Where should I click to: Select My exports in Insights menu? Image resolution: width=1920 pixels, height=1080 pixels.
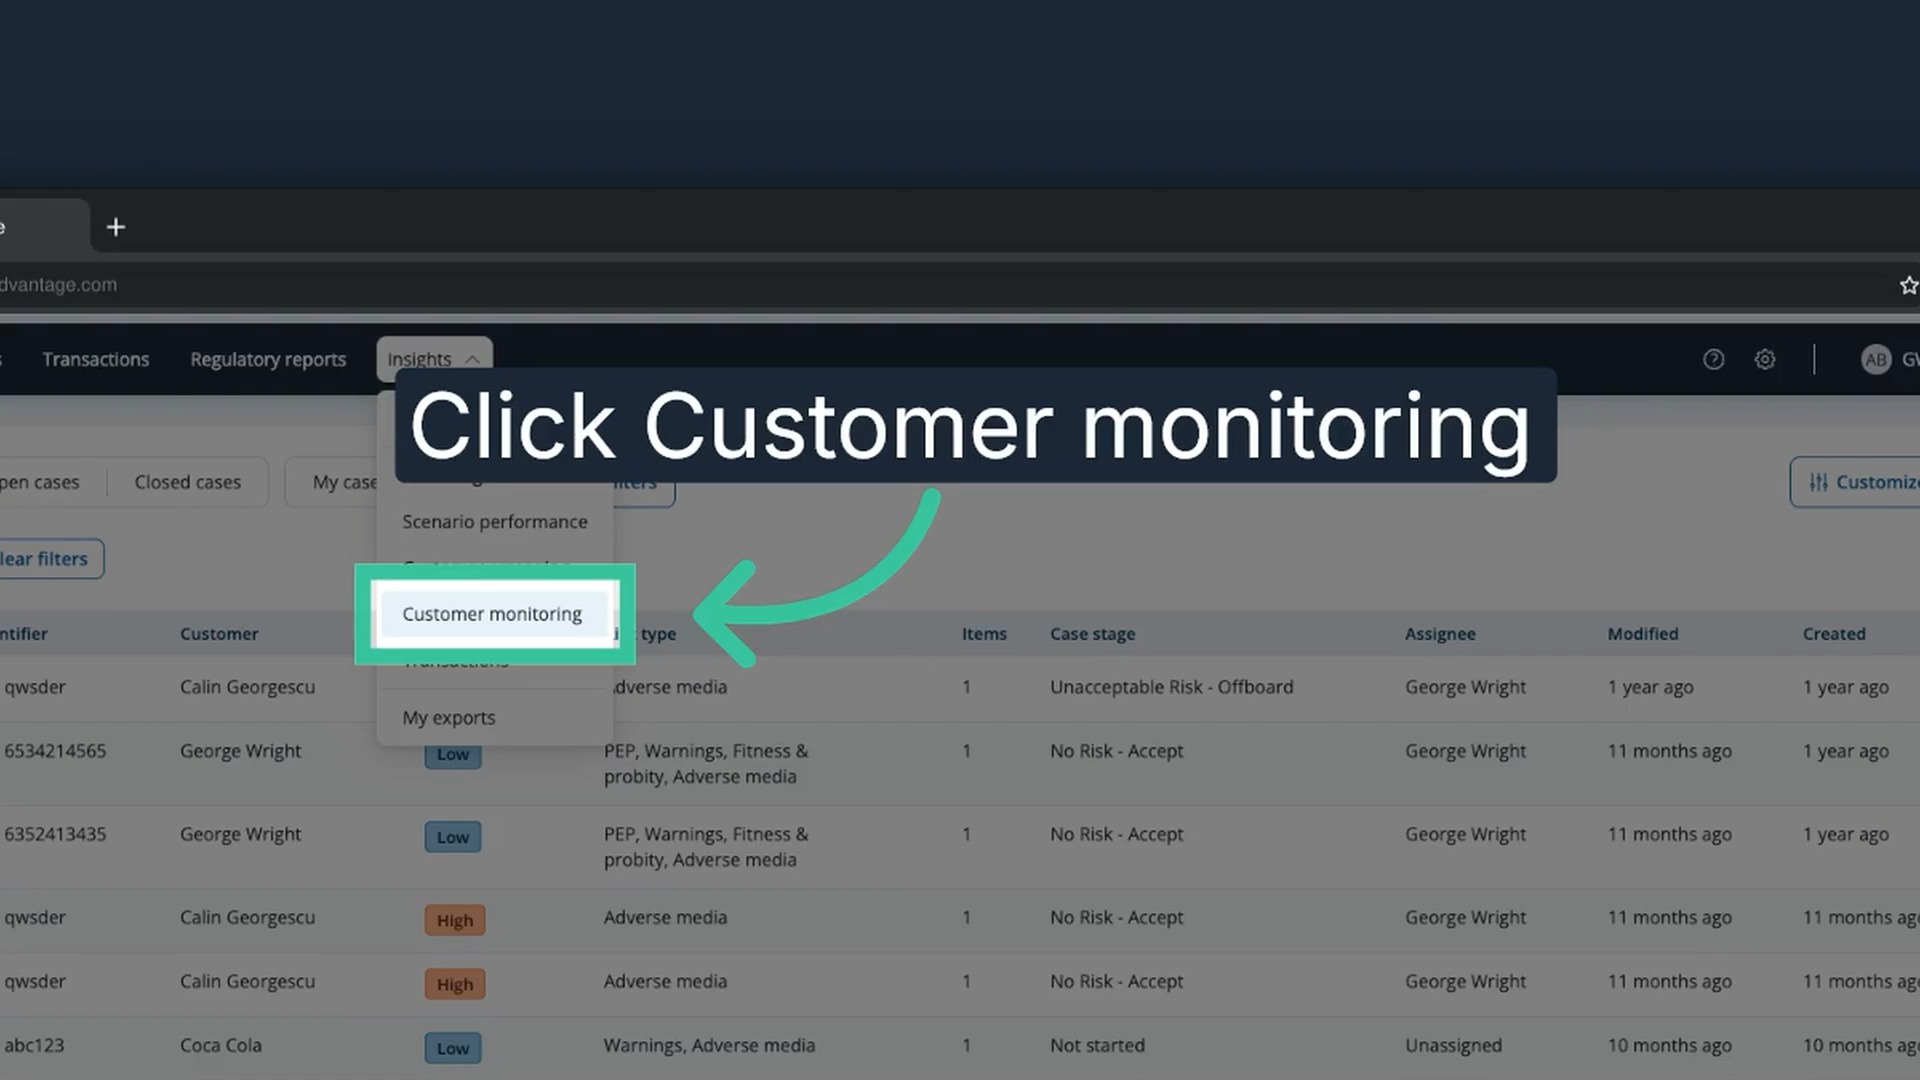pyautogui.click(x=449, y=718)
